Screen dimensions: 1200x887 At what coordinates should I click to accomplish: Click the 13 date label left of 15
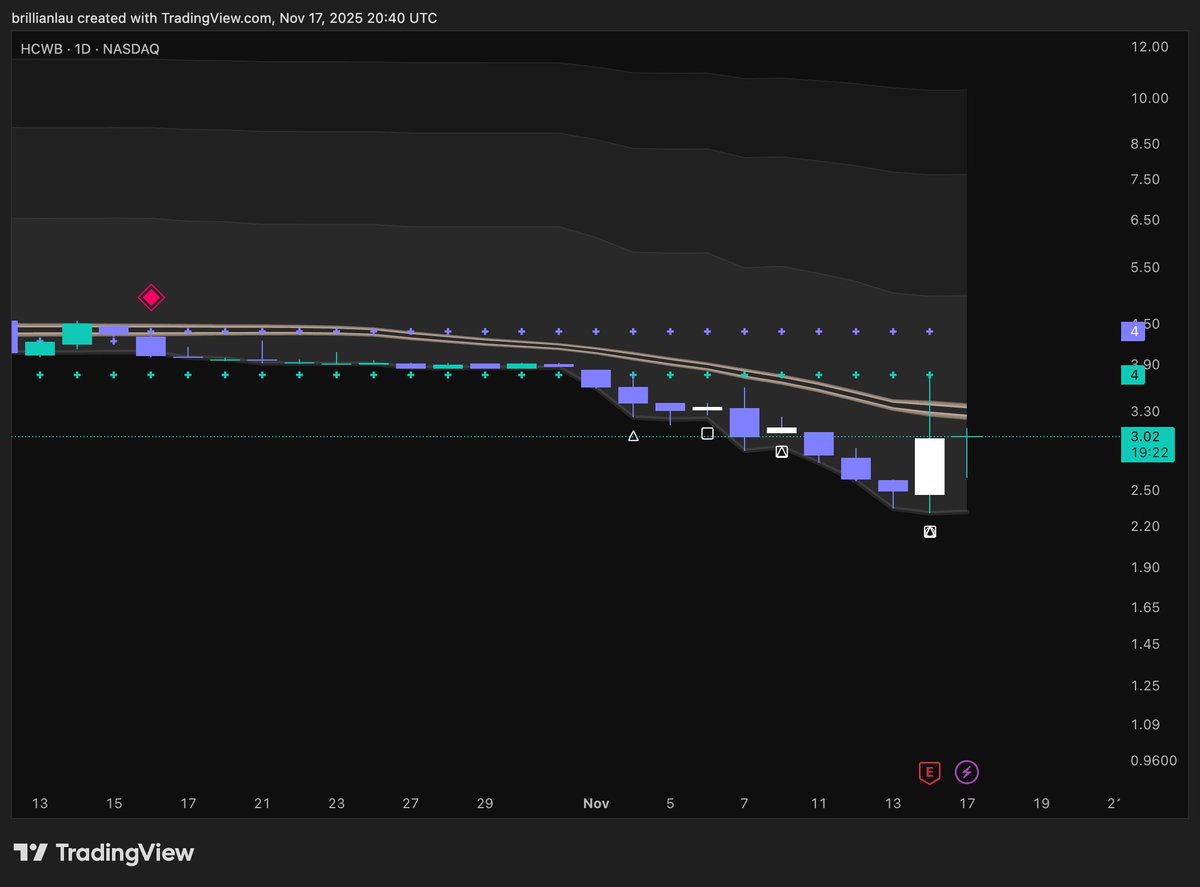point(40,803)
